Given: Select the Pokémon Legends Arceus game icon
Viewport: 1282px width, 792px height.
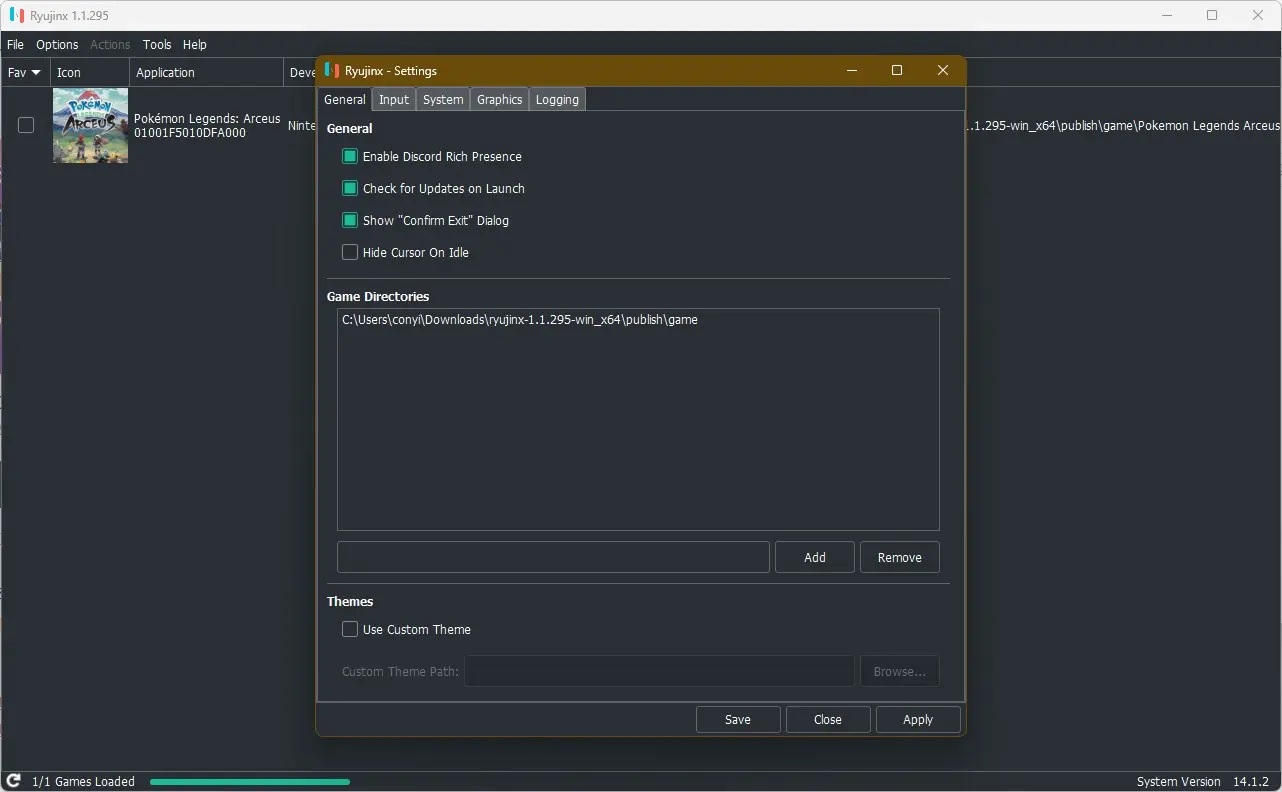Looking at the screenshot, I should pos(90,125).
